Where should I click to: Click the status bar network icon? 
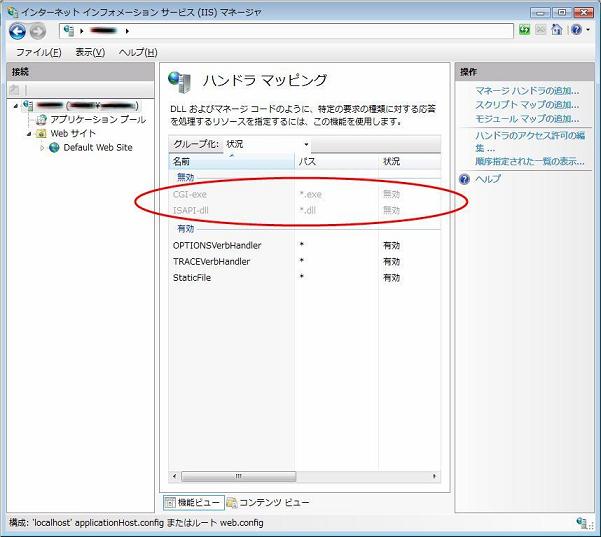coord(584,522)
